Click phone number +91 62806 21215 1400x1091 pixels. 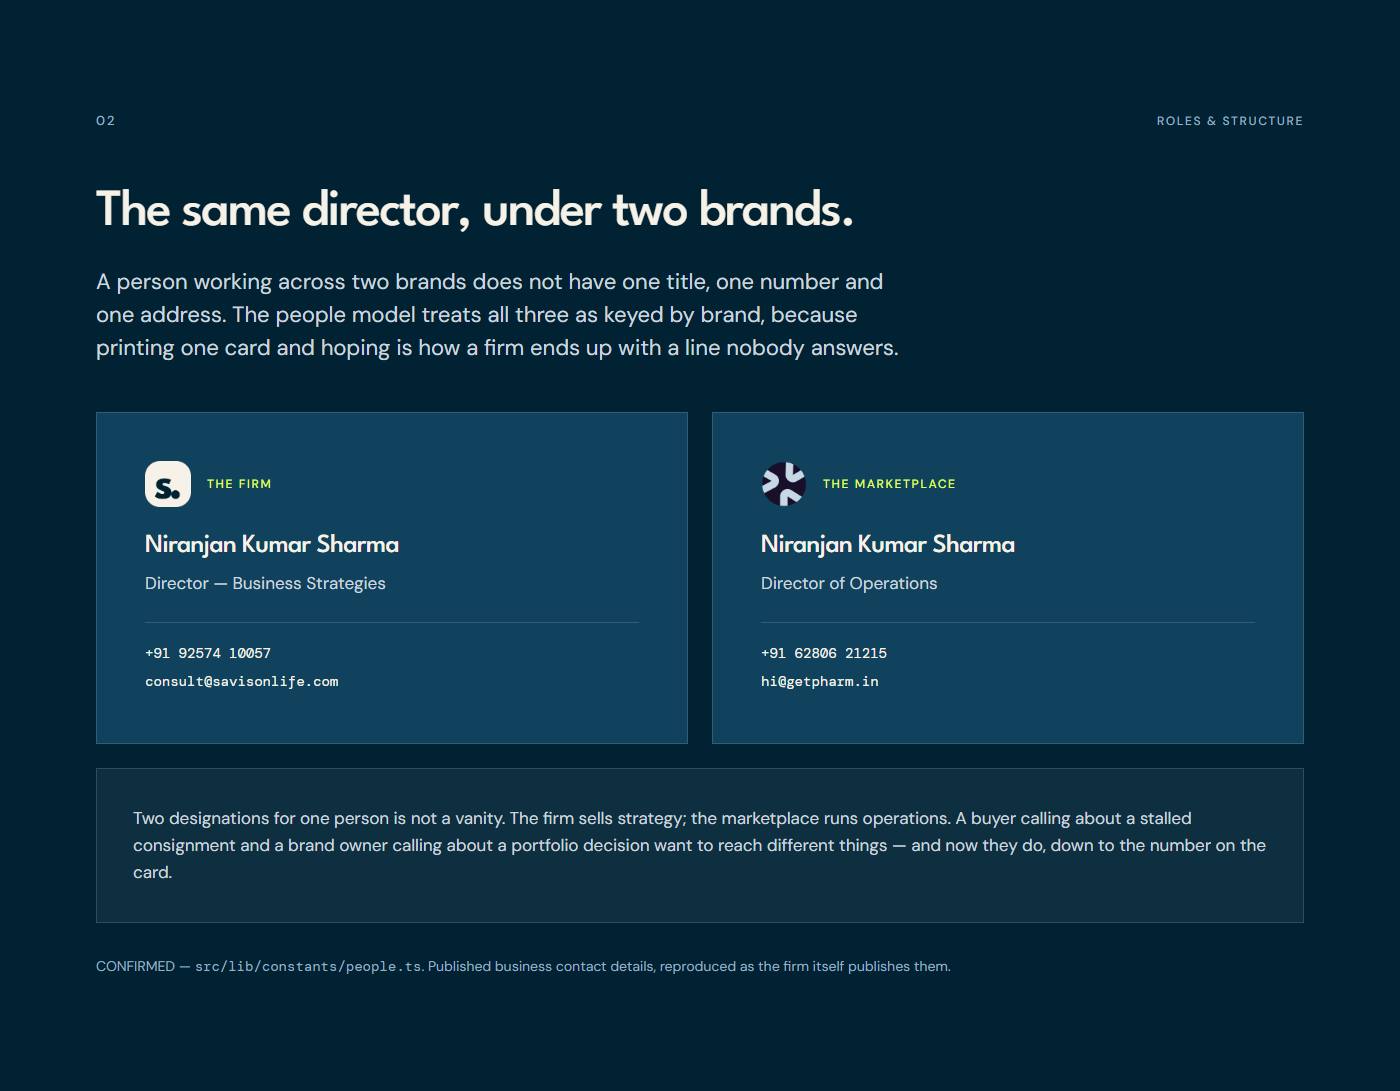click(824, 653)
